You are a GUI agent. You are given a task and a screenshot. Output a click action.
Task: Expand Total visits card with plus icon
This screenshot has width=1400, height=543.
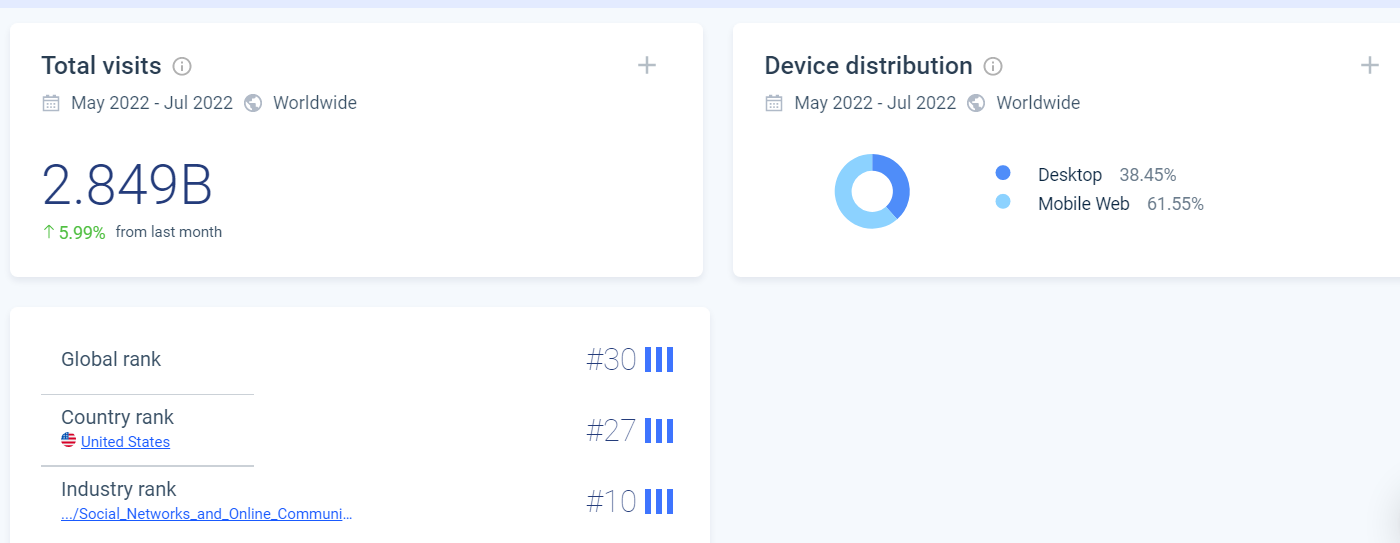tap(647, 65)
